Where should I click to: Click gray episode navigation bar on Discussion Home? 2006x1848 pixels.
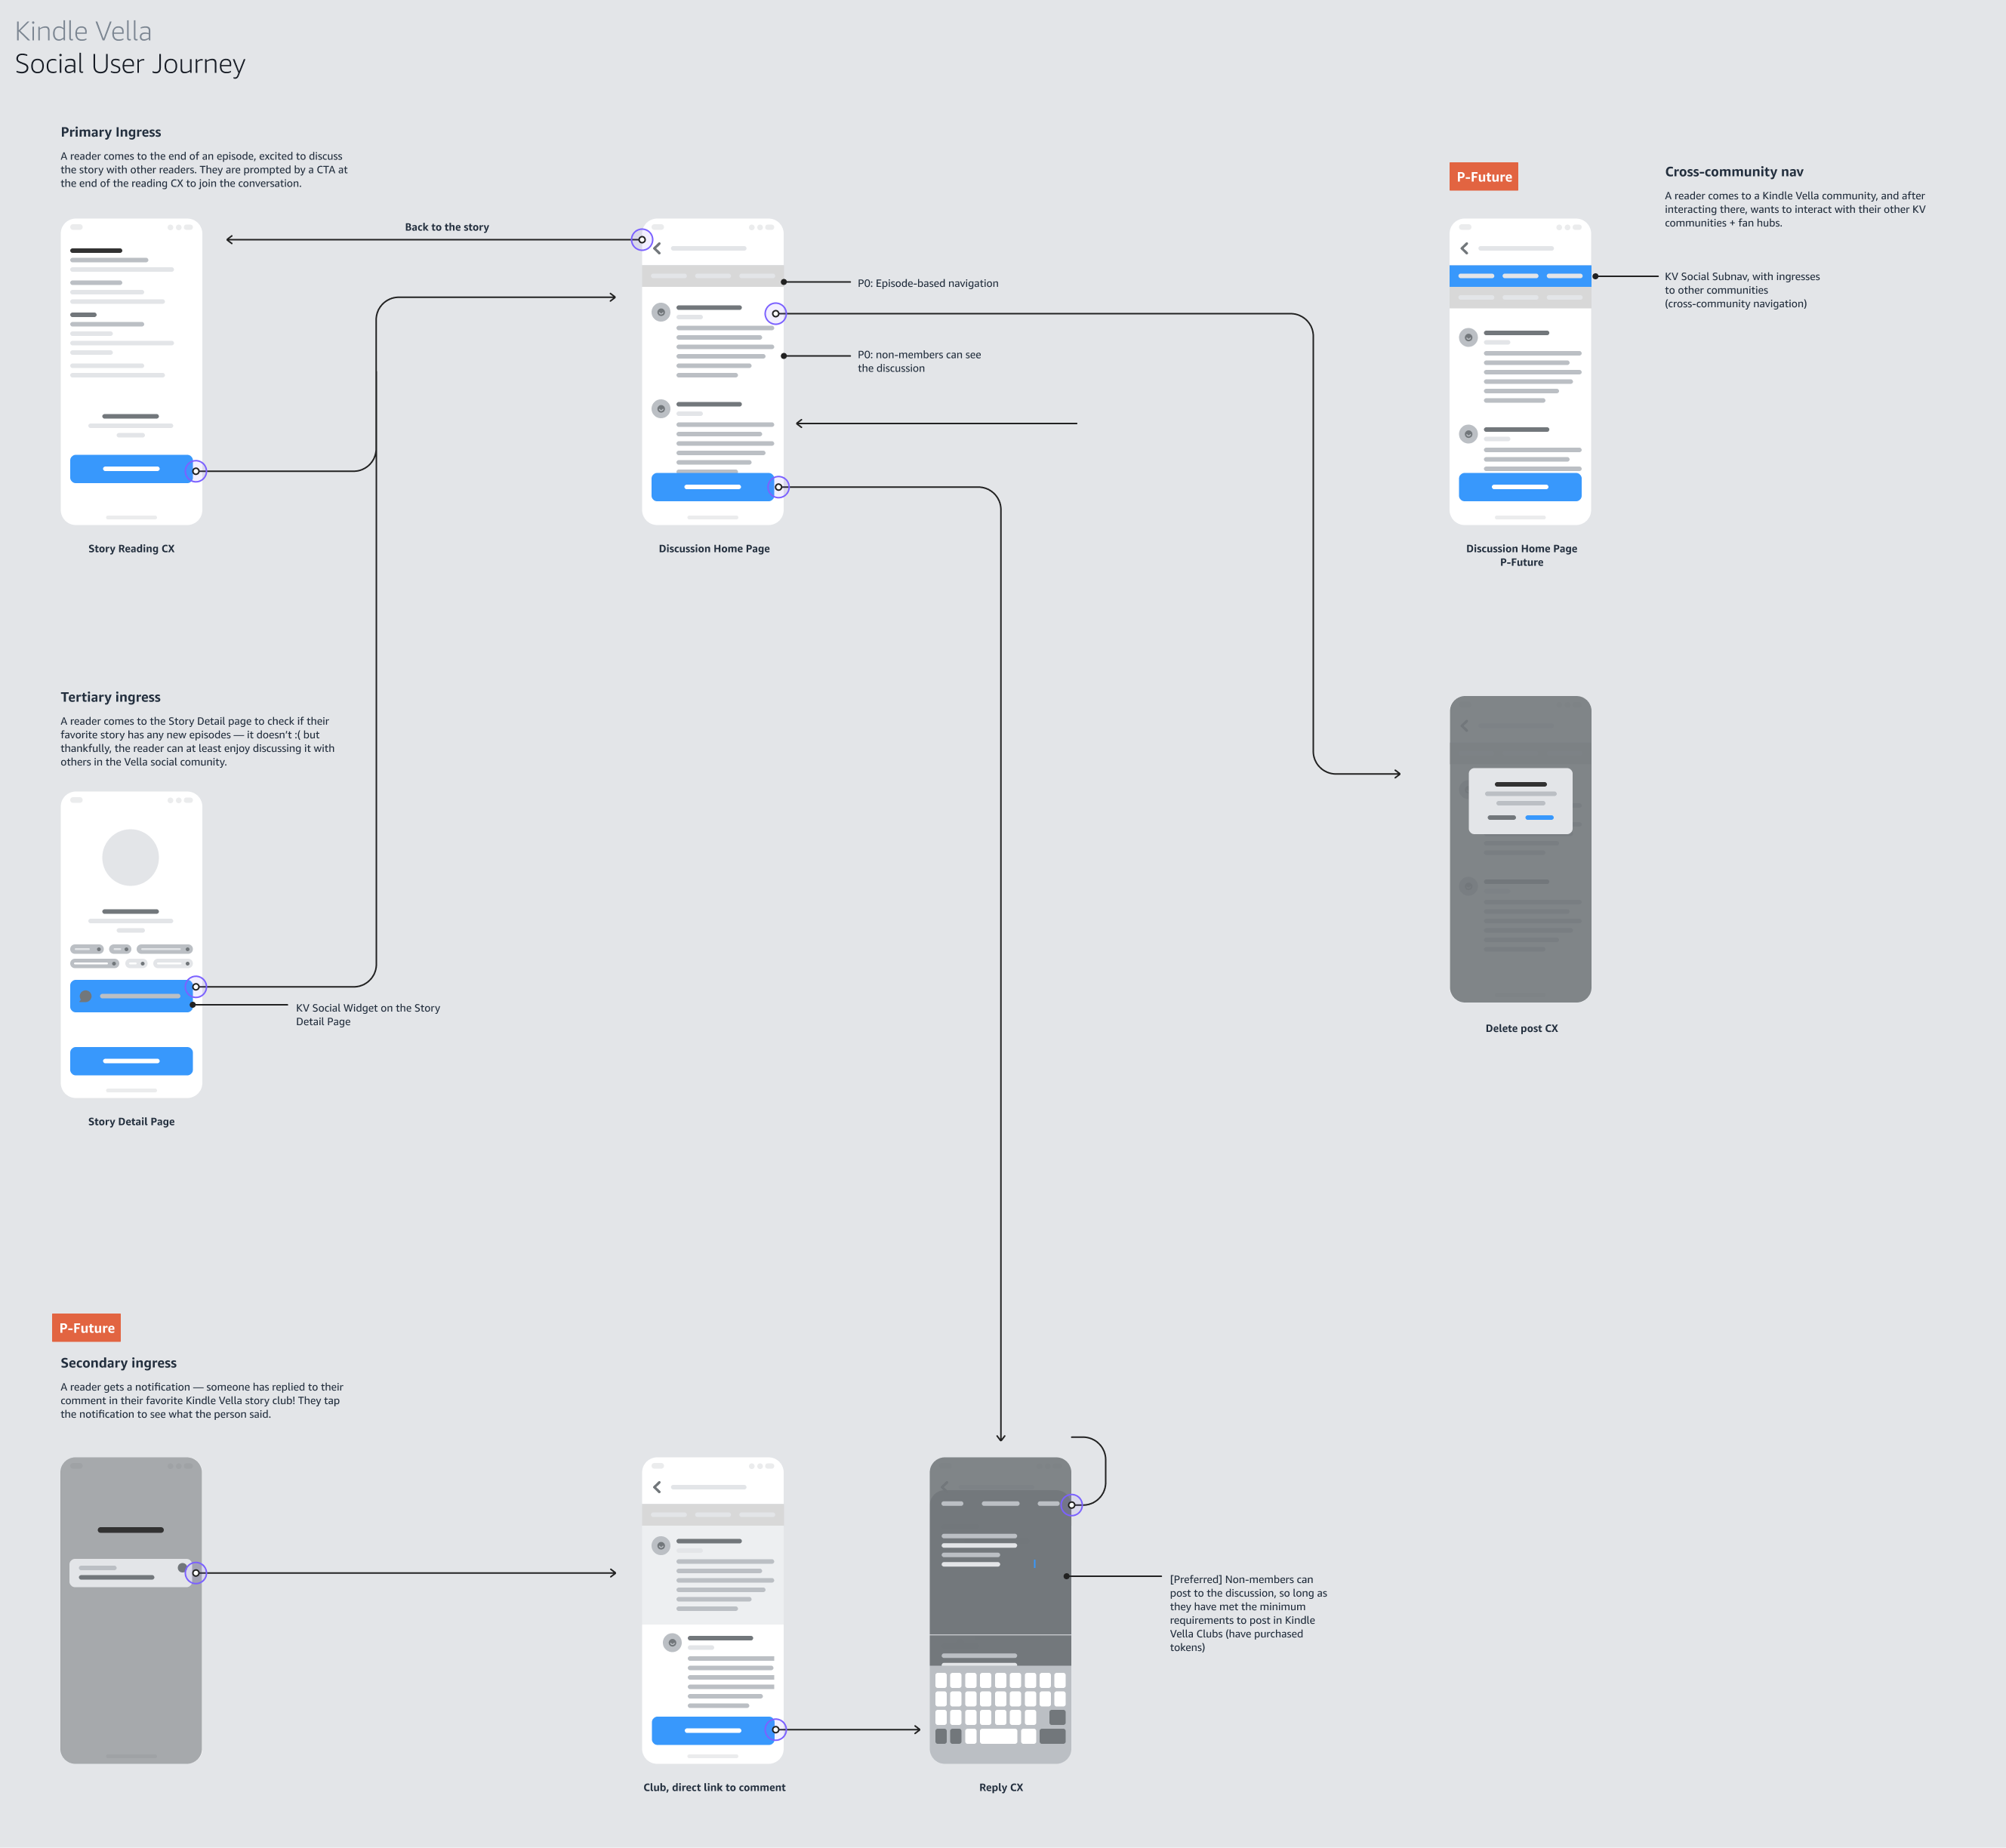pyautogui.click(x=713, y=276)
